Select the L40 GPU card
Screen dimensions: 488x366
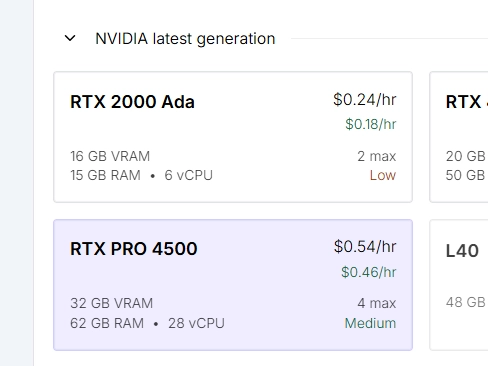click(x=459, y=285)
